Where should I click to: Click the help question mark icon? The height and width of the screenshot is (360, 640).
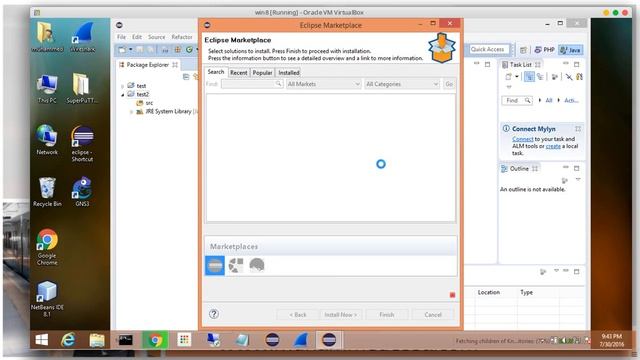[x=214, y=314]
